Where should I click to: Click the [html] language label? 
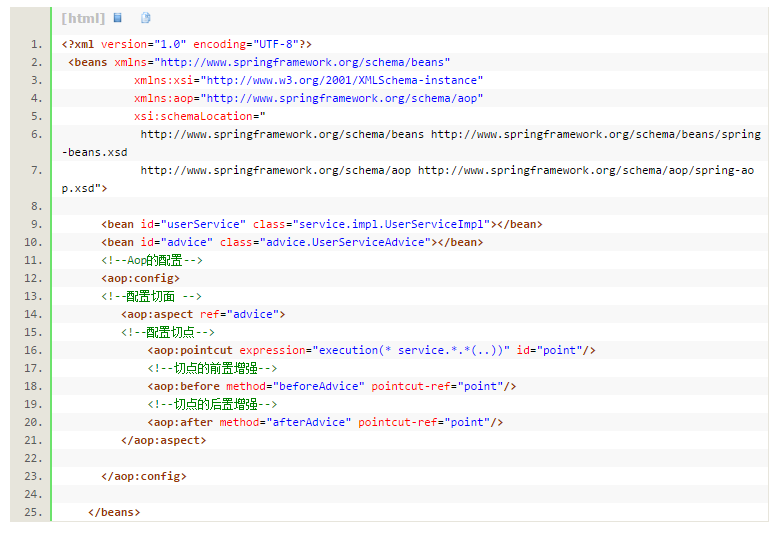[x=83, y=18]
